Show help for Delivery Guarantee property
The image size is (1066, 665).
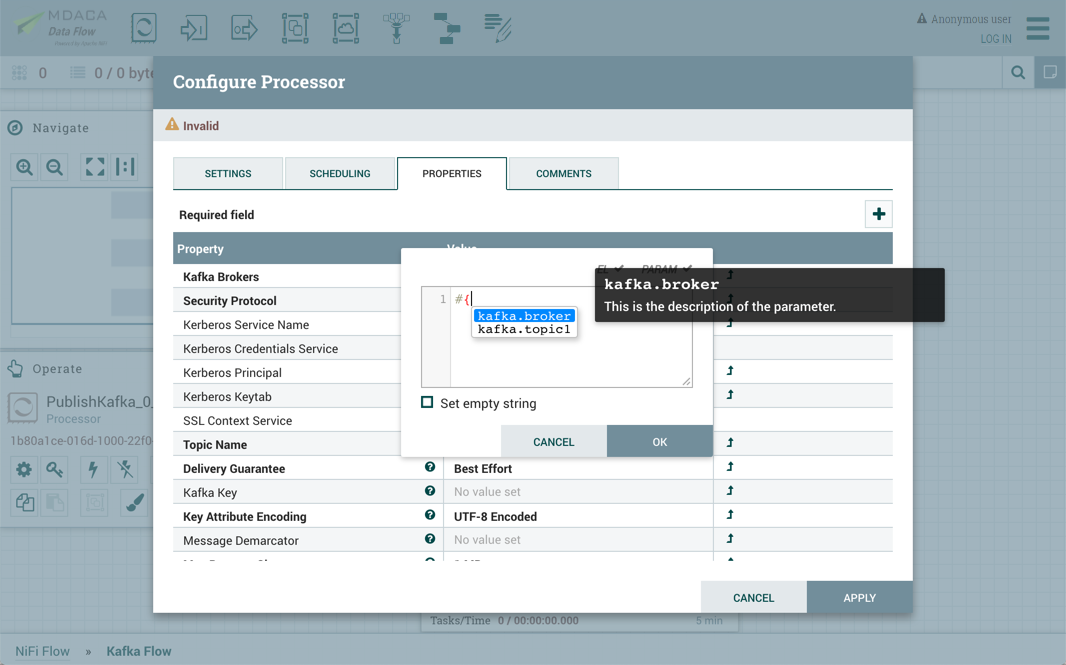coord(430,468)
